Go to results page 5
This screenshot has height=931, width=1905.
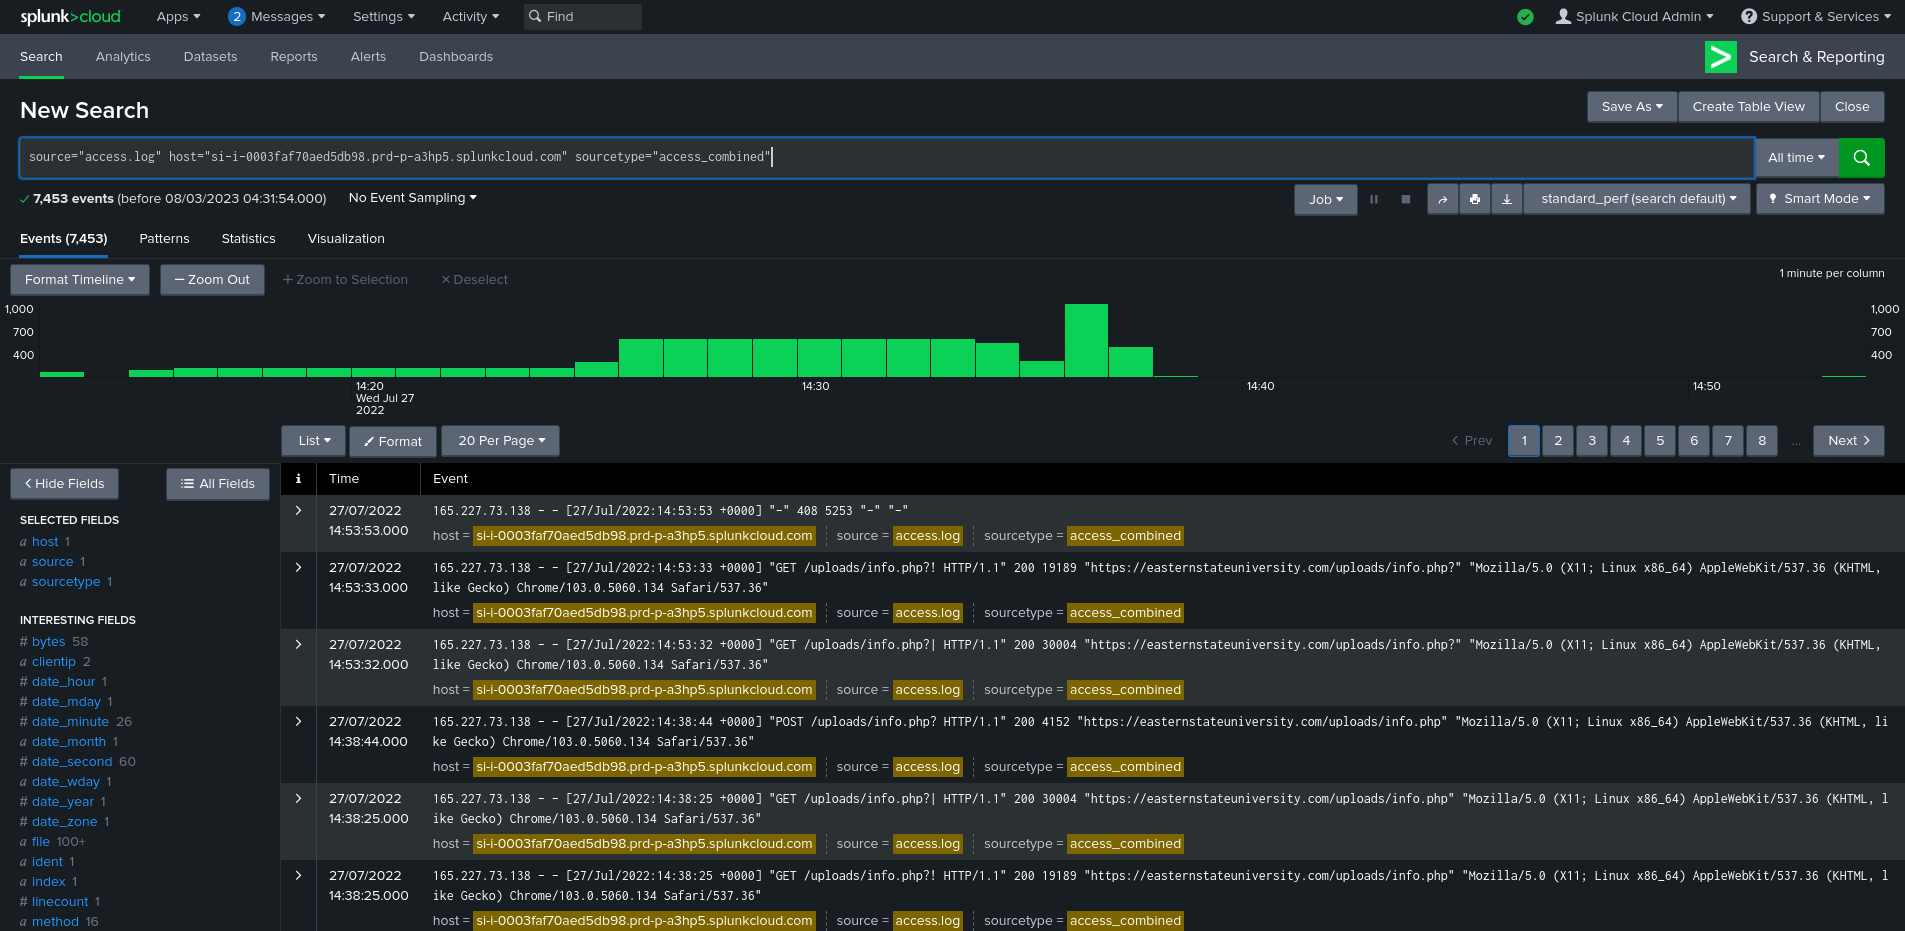tap(1660, 441)
